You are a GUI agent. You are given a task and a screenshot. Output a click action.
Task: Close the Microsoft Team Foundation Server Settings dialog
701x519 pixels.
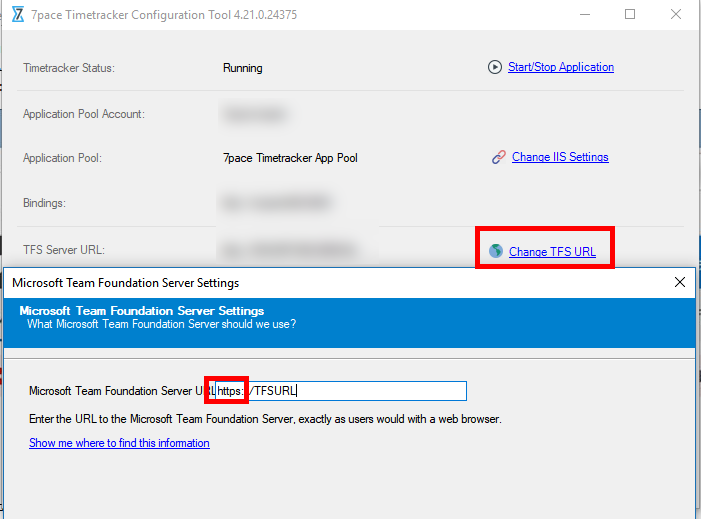(x=680, y=282)
